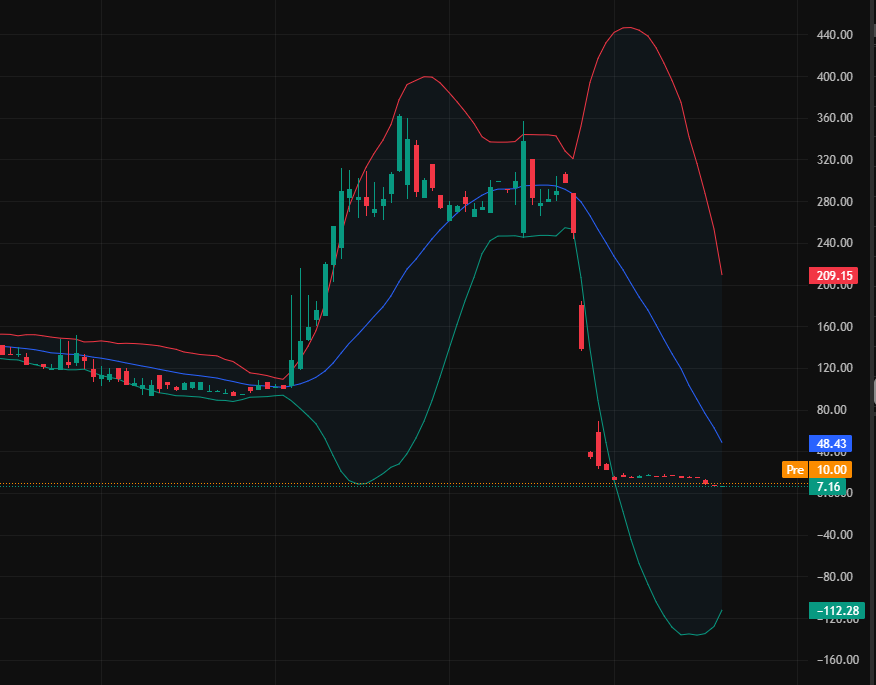Screen dimensions: 876x685
Task: Click the red 209.15 upper band price tag
Action: [x=834, y=275]
